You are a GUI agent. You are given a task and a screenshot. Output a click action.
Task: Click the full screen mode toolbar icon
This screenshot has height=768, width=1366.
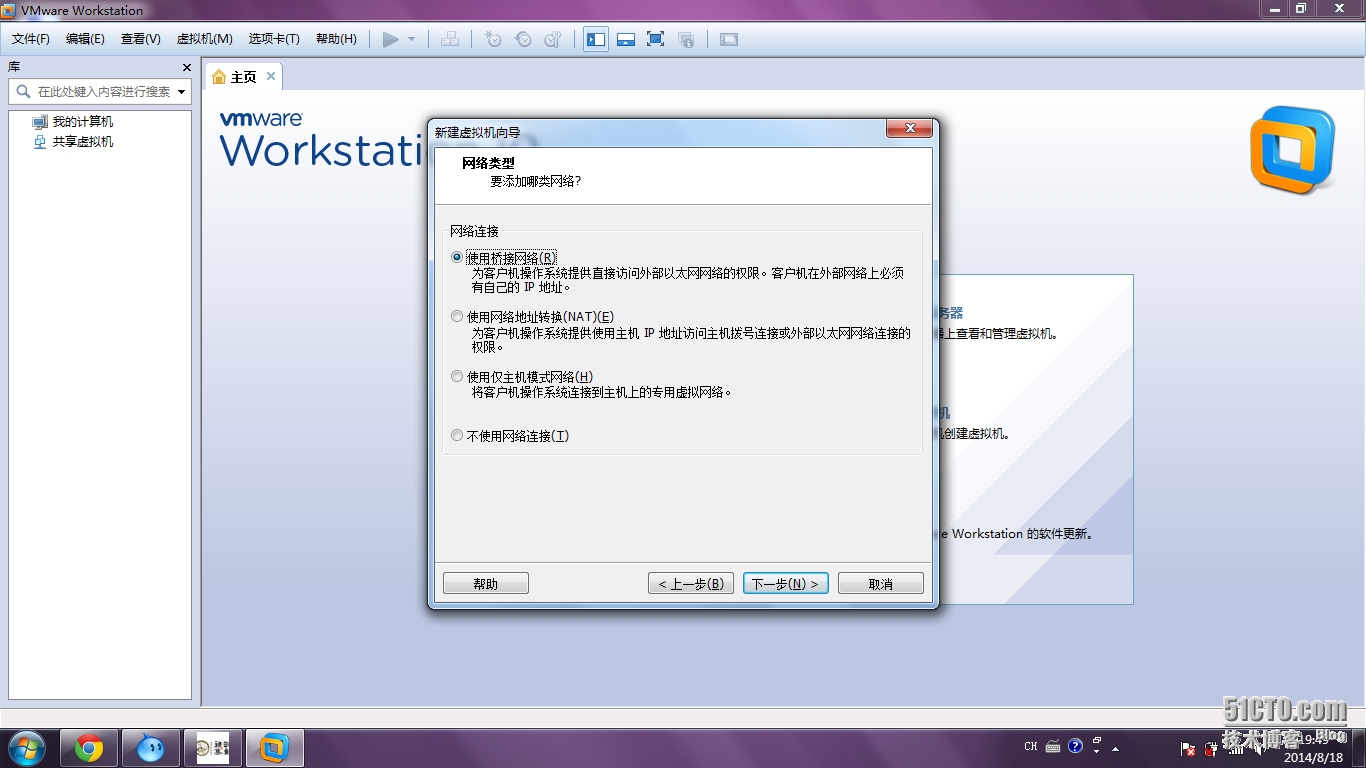656,39
